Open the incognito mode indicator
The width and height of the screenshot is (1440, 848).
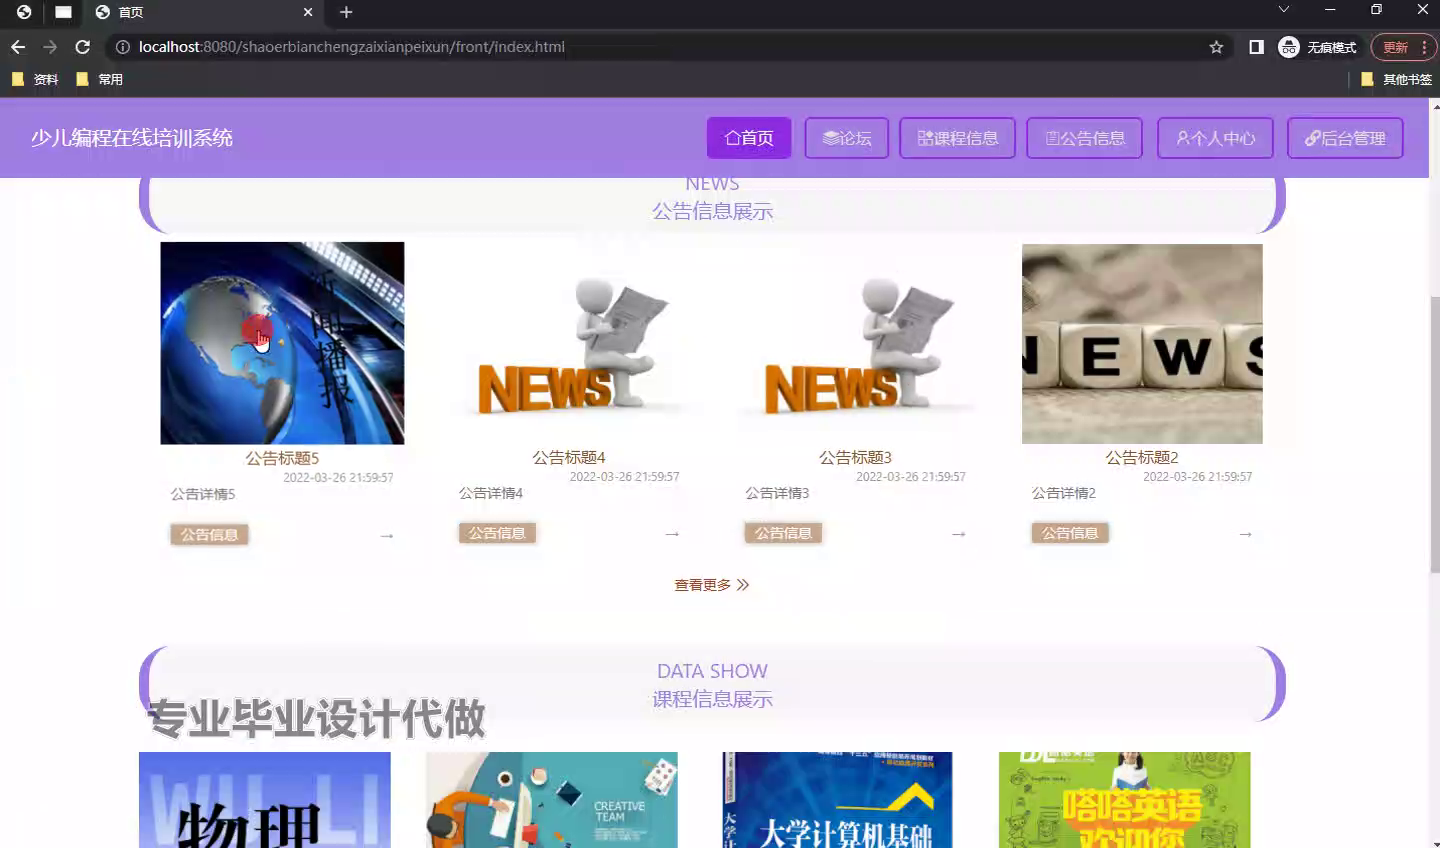pyautogui.click(x=1318, y=47)
